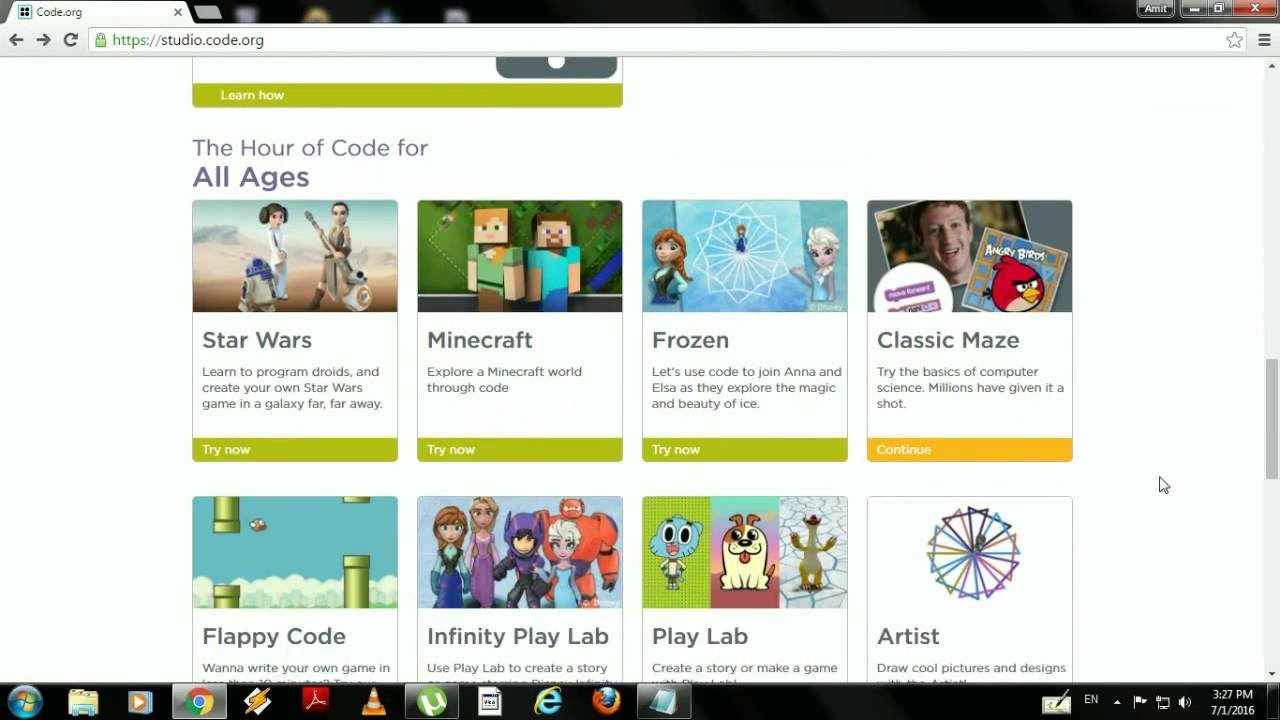The width and height of the screenshot is (1280, 720).
Task: Open the Chrome menu hamburger icon
Action: 1264,40
